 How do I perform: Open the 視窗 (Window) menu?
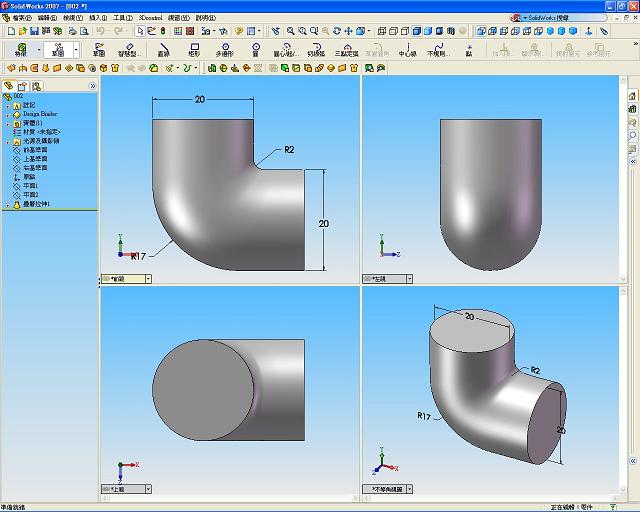[x=179, y=18]
